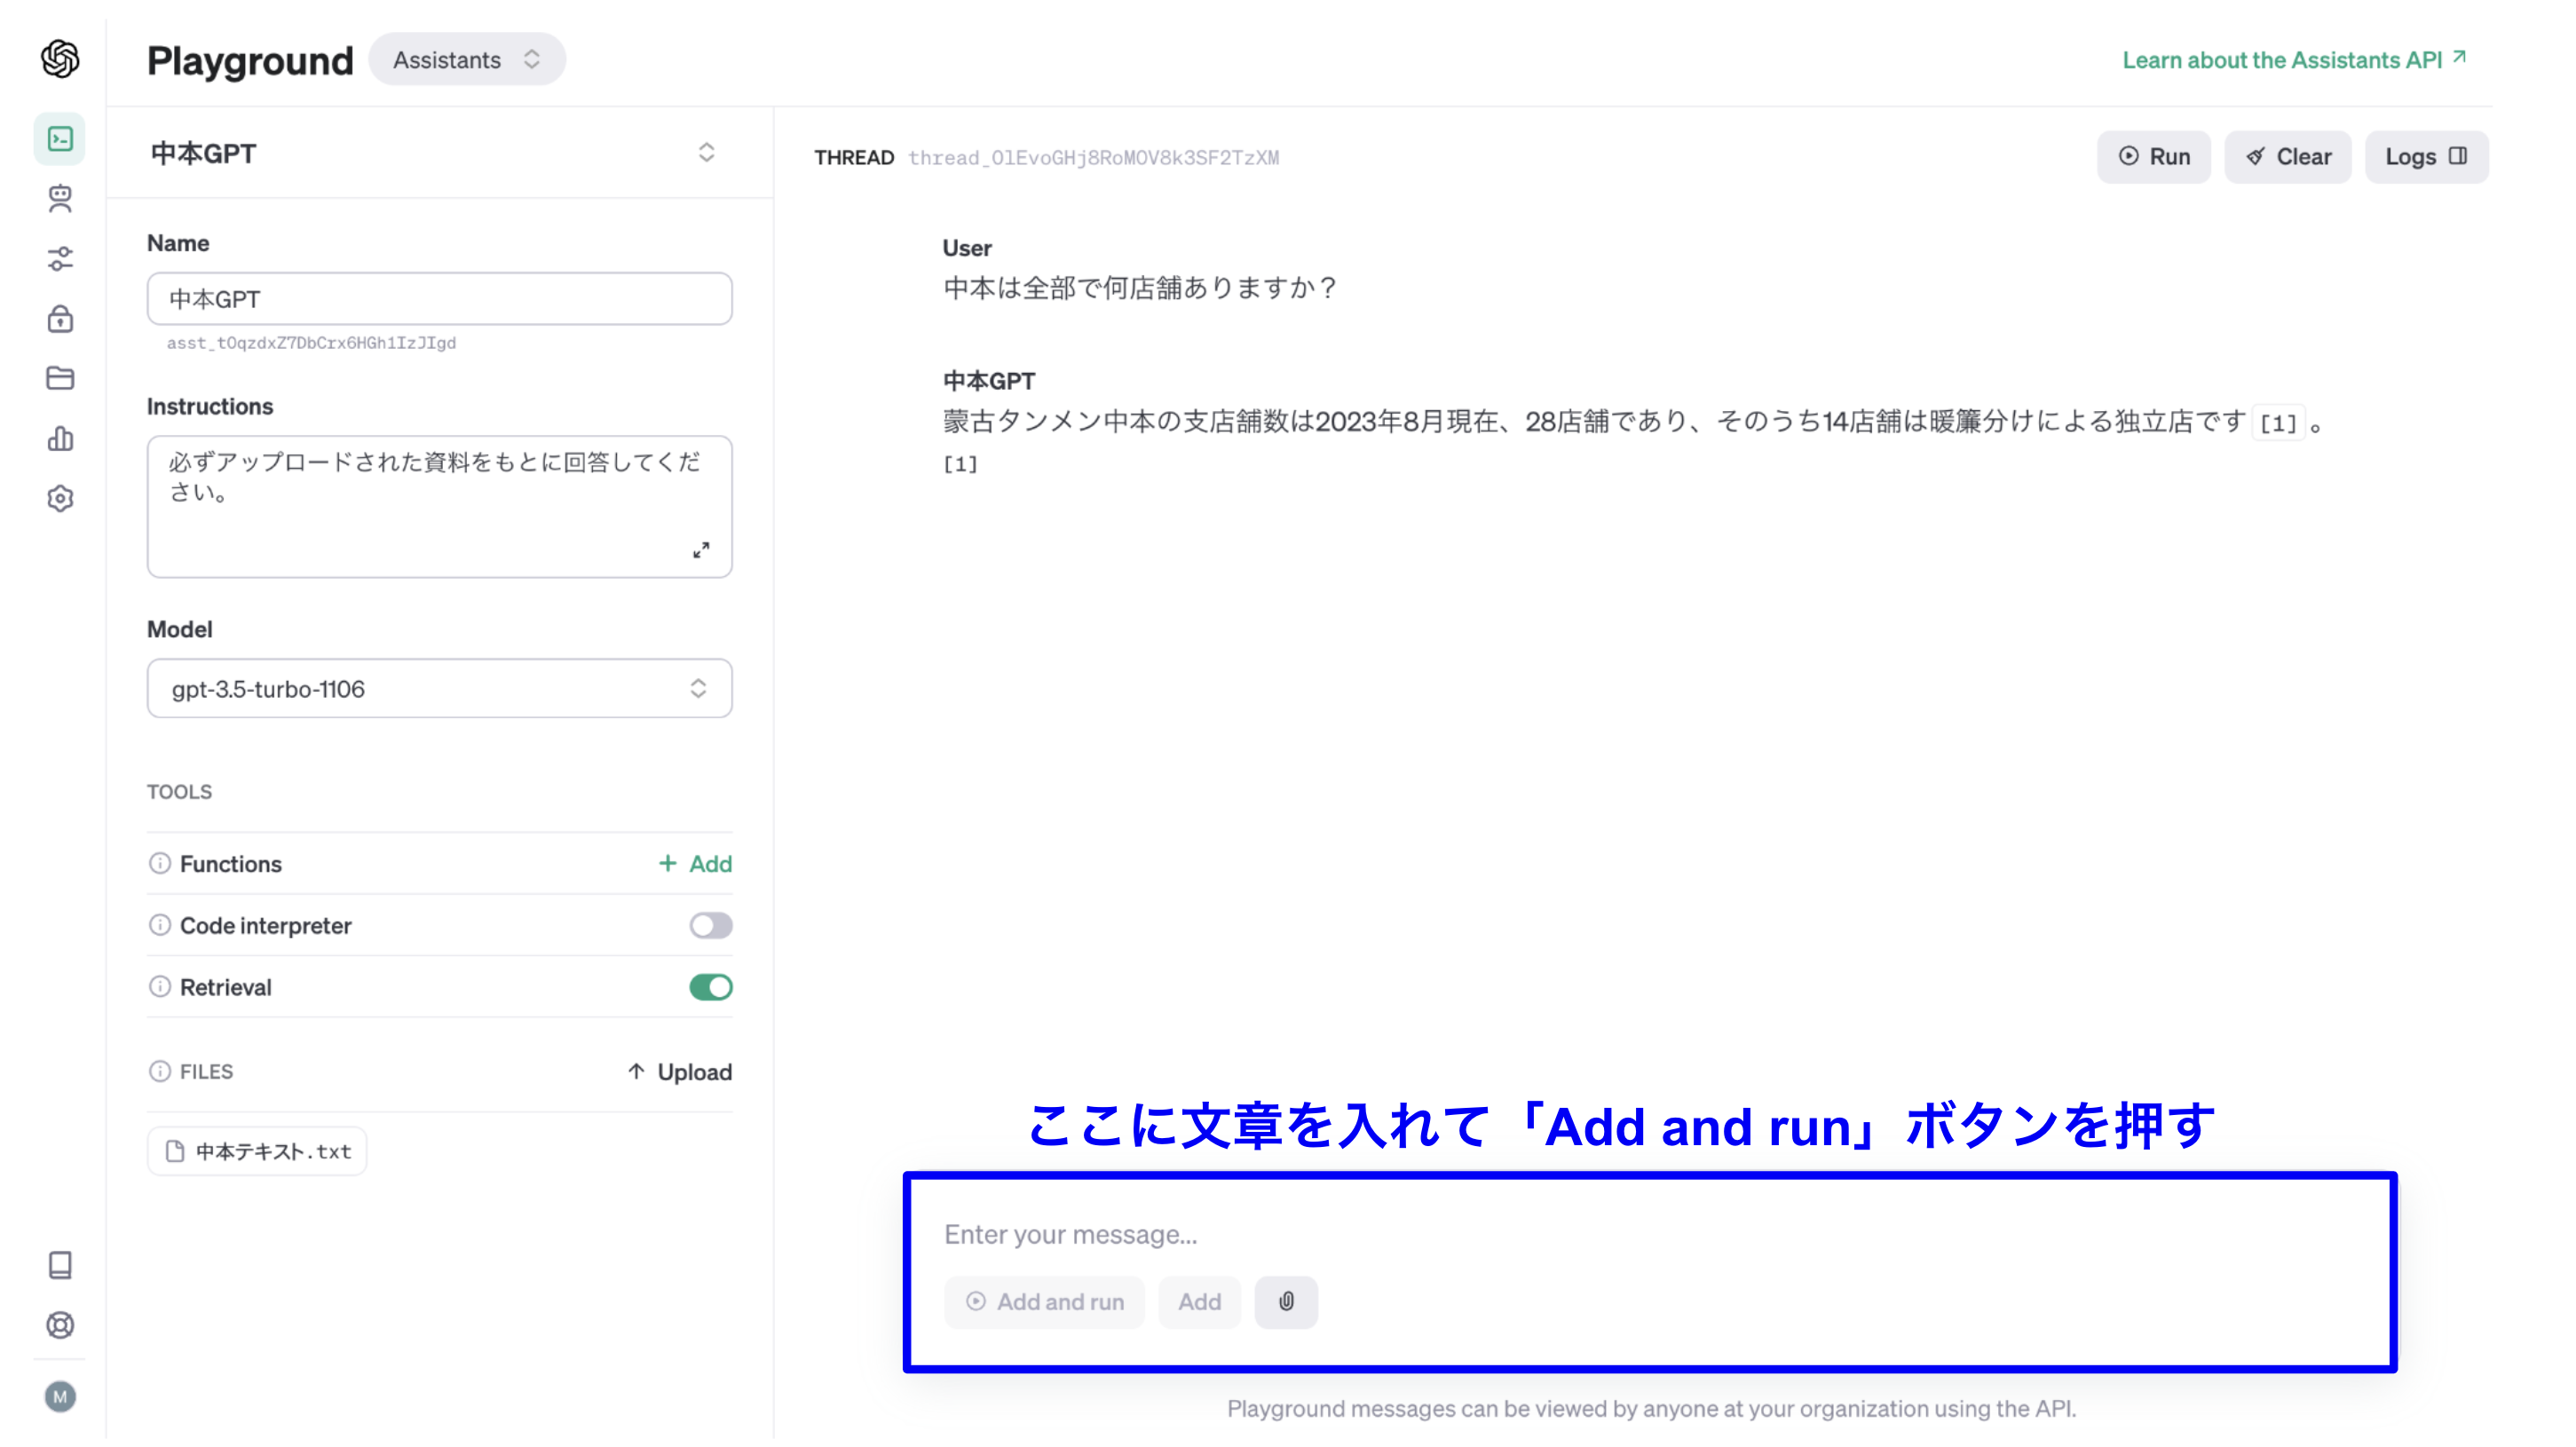This screenshot has height=1447, width=2576.
Task: Attach a file with the paperclip icon
Action: point(1286,1301)
